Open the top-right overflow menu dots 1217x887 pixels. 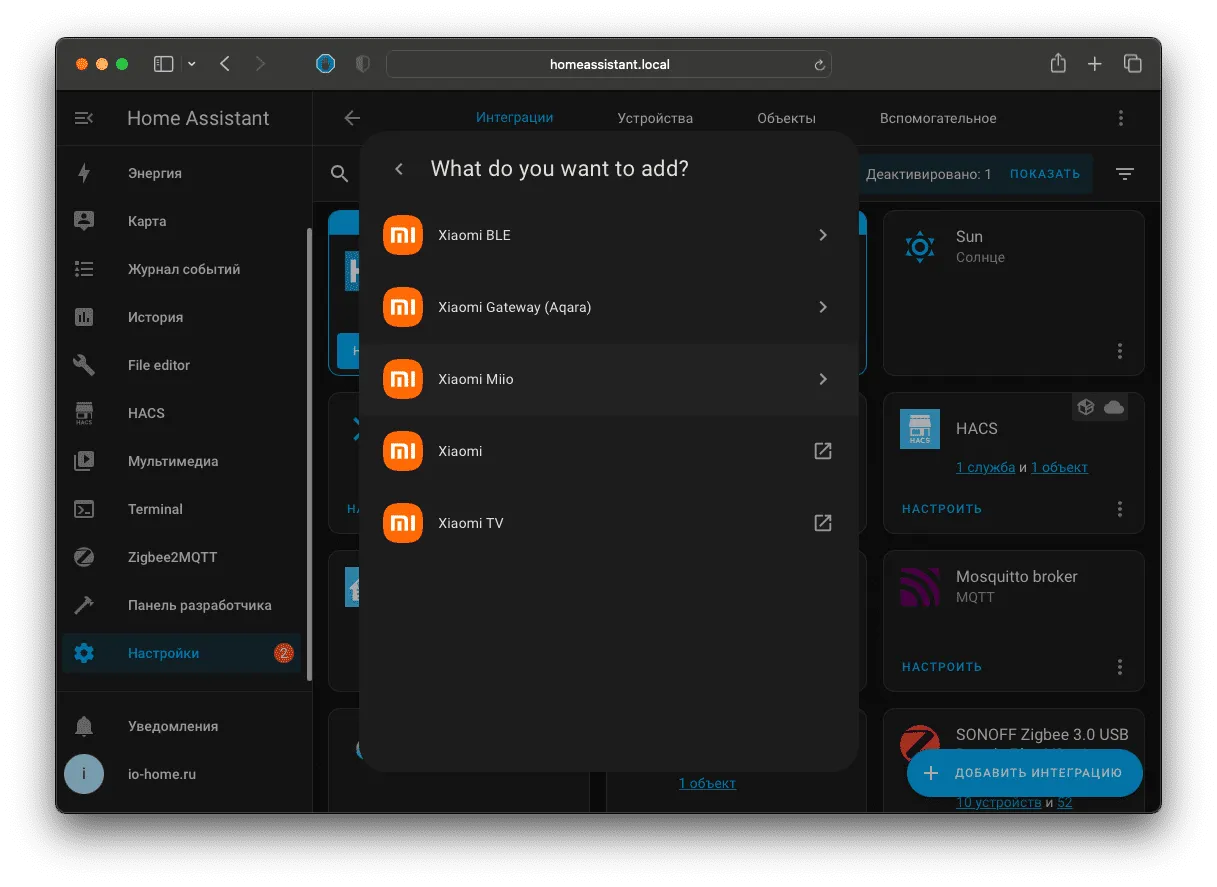click(x=1121, y=118)
